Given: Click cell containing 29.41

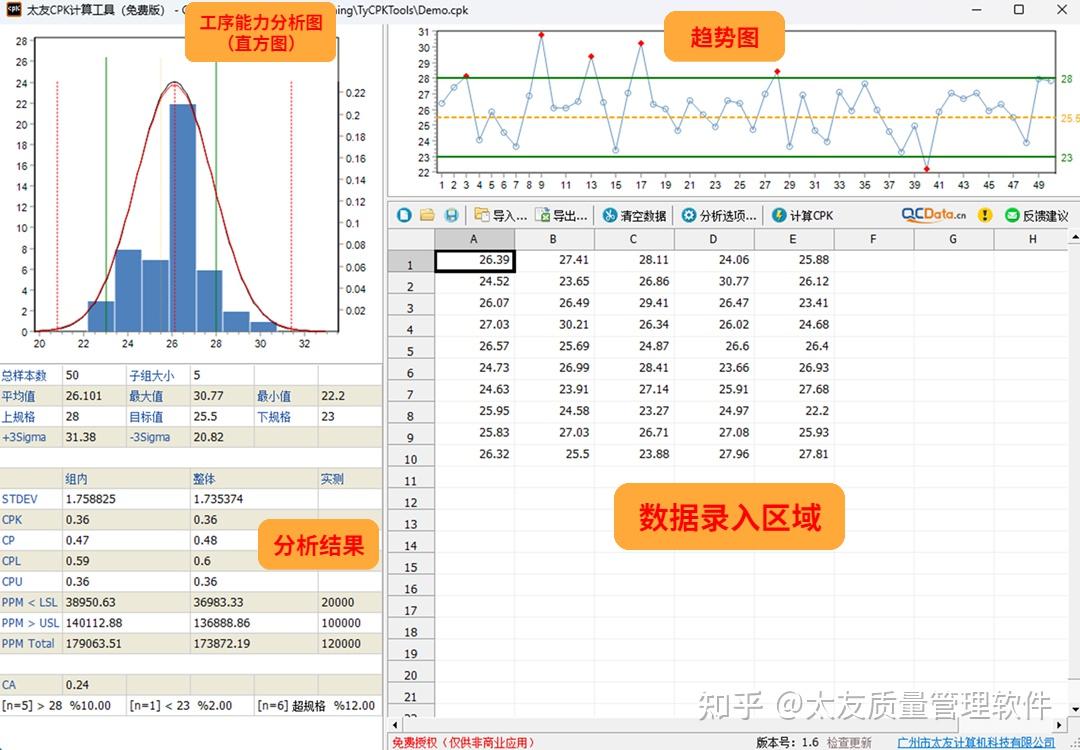Looking at the screenshot, I should pyautogui.click(x=634, y=303).
